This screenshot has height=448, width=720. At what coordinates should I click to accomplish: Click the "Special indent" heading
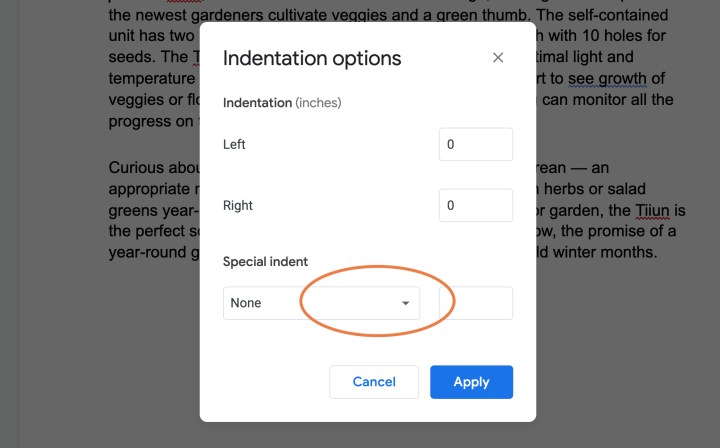click(265, 262)
